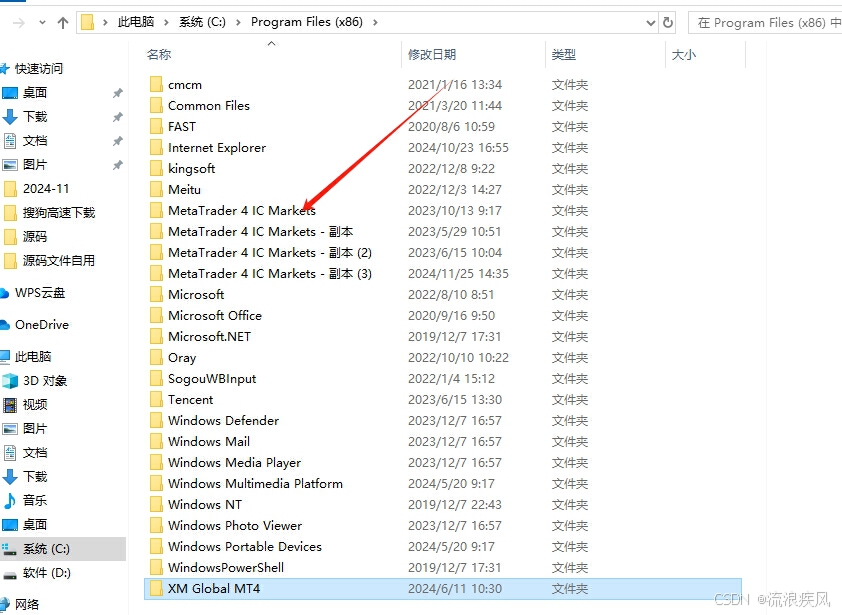Sort by 大小 column header

coord(684,54)
